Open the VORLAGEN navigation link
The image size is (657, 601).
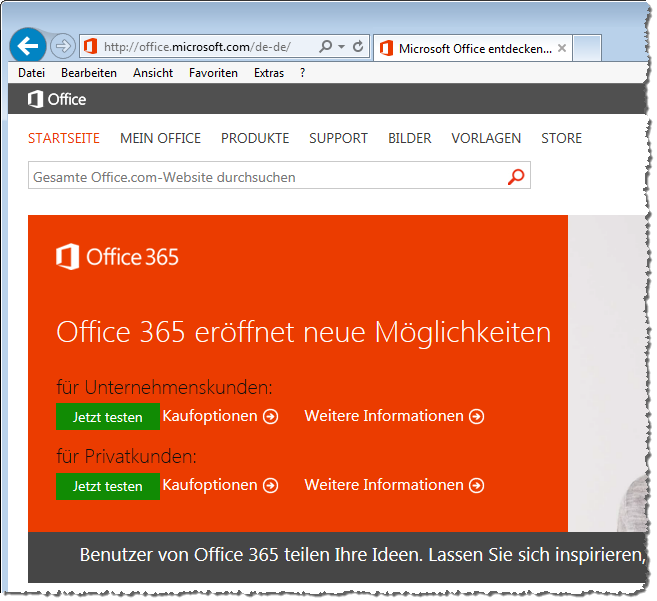click(486, 138)
